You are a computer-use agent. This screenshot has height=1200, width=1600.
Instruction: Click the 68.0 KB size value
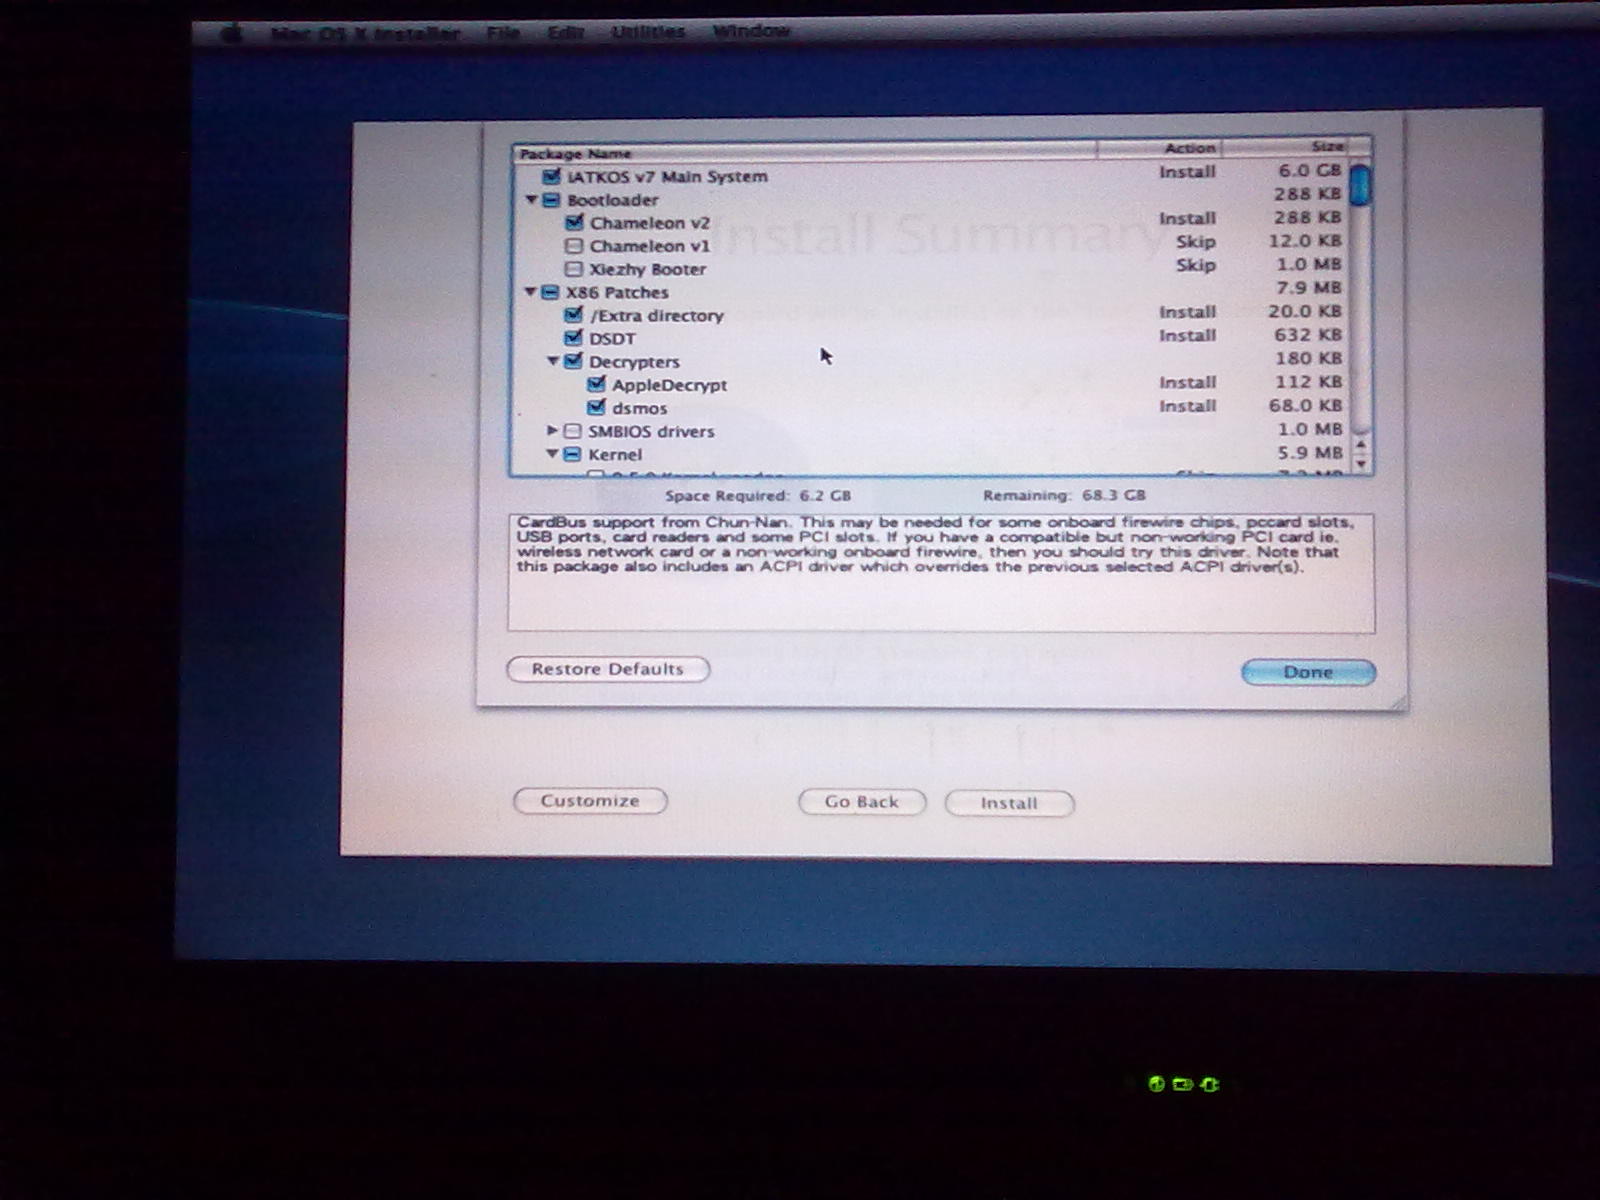1305,405
